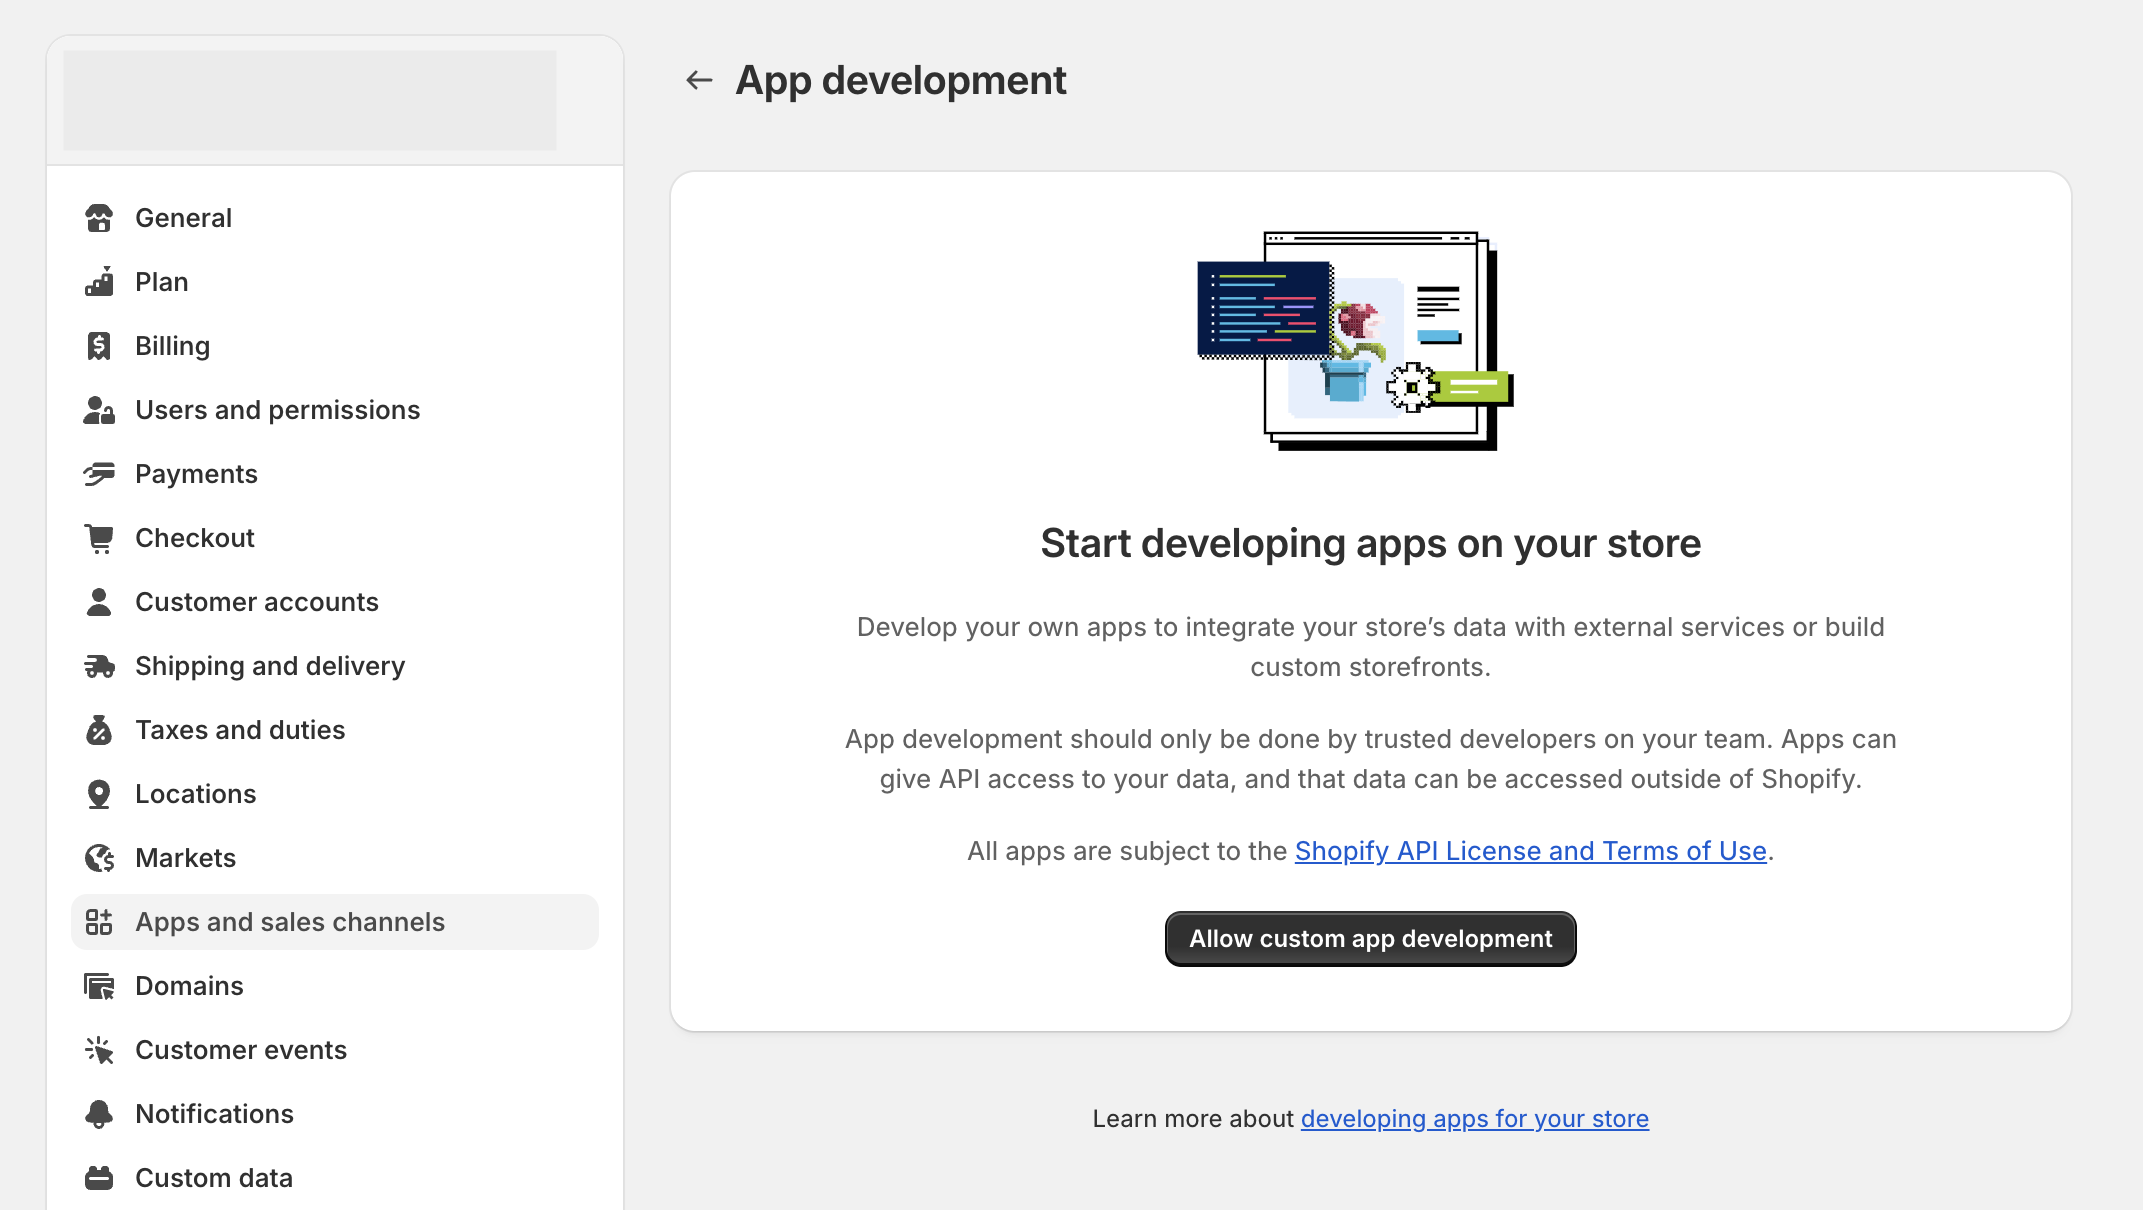Open Customer accounts settings
The image size is (2143, 1210).
335,602
